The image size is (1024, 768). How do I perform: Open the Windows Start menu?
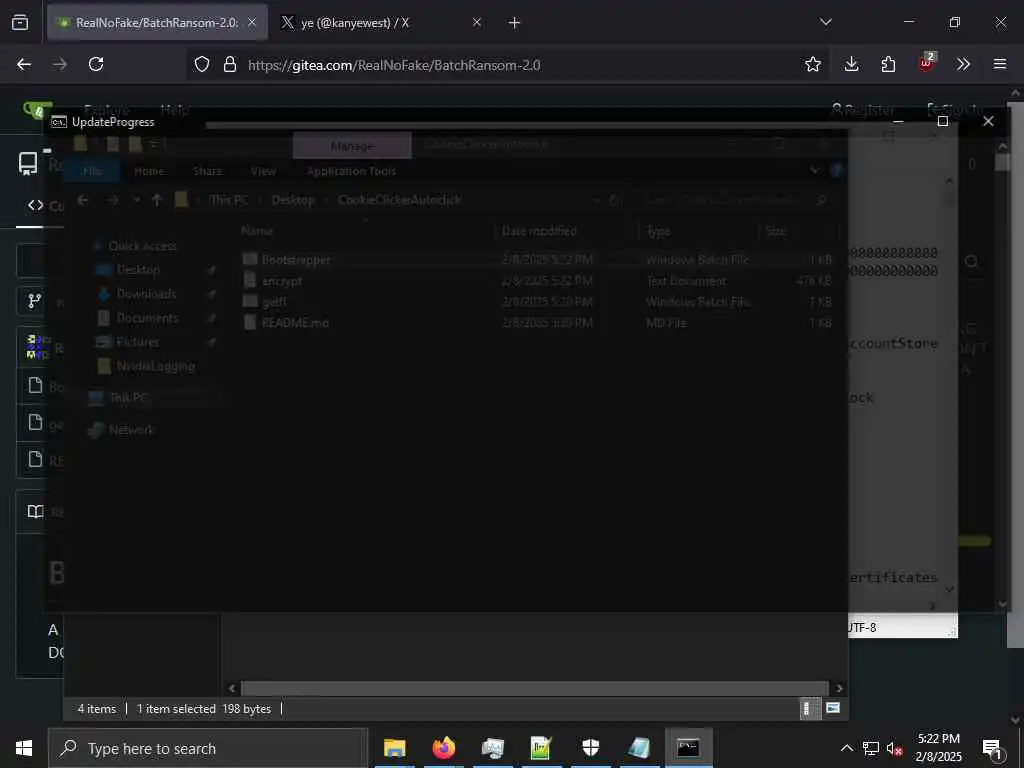[x=24, y=748]
